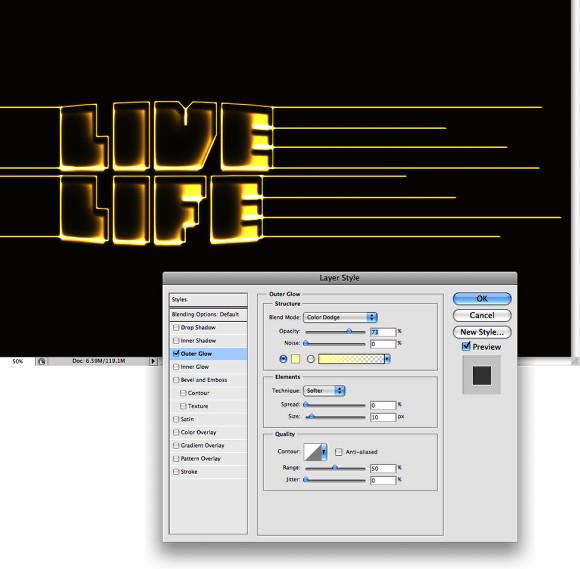Click the Size value field
The image size is (580, 569).
coord(383,417)
